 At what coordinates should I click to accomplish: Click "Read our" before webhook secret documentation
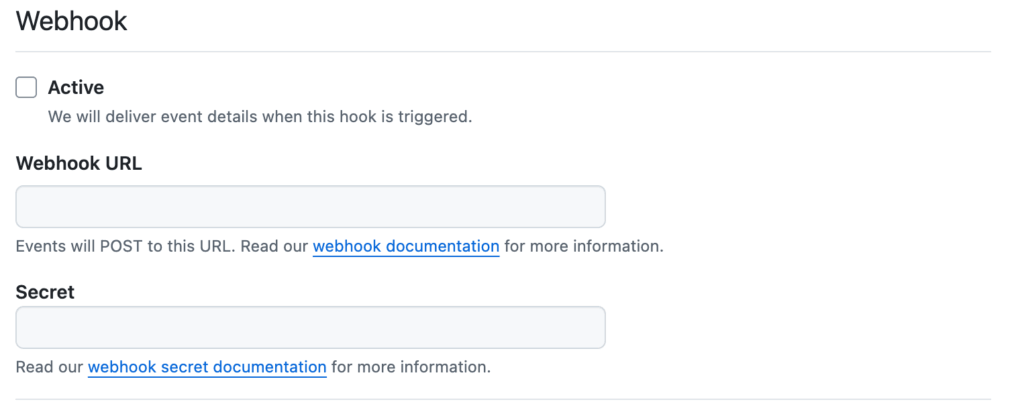[49, 367]
